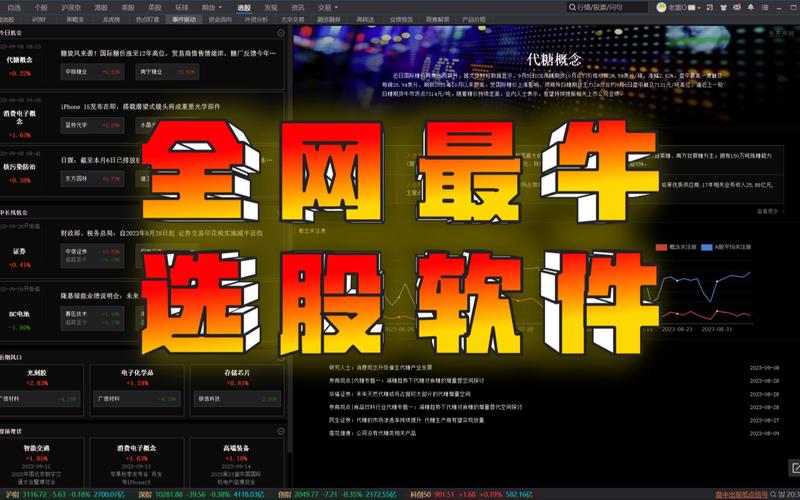The image size is (800, 500).
Task: Click the 行情/股票/问句 search input
Action: pos(610,7)
